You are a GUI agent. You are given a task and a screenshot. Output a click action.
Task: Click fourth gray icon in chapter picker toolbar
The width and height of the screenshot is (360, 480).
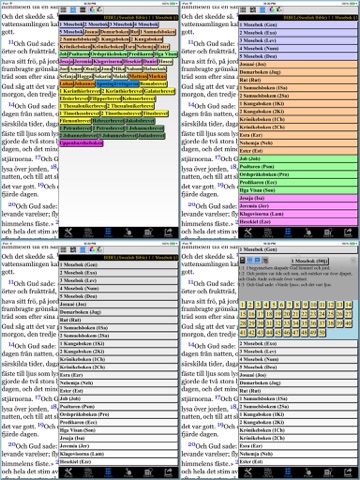pyautogui.click(x=265, y=260)
